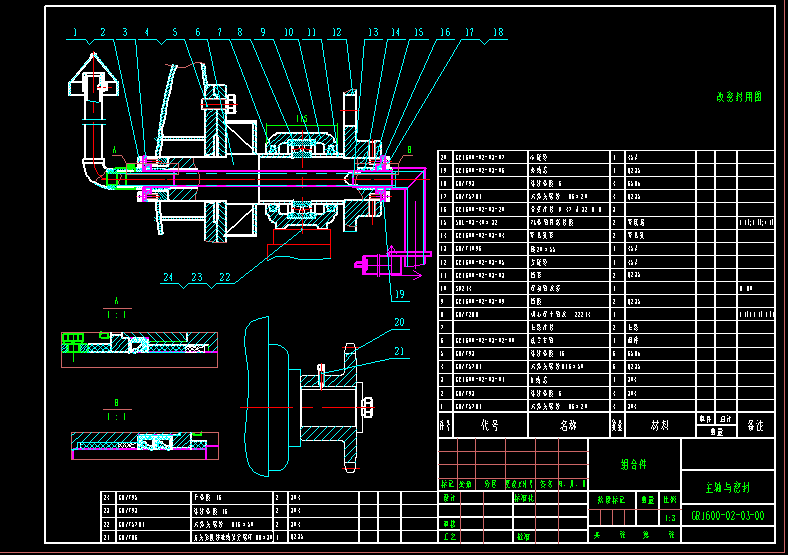Click part callout number 12
Viewport: 788px width, 555px height.
point(337,32)
